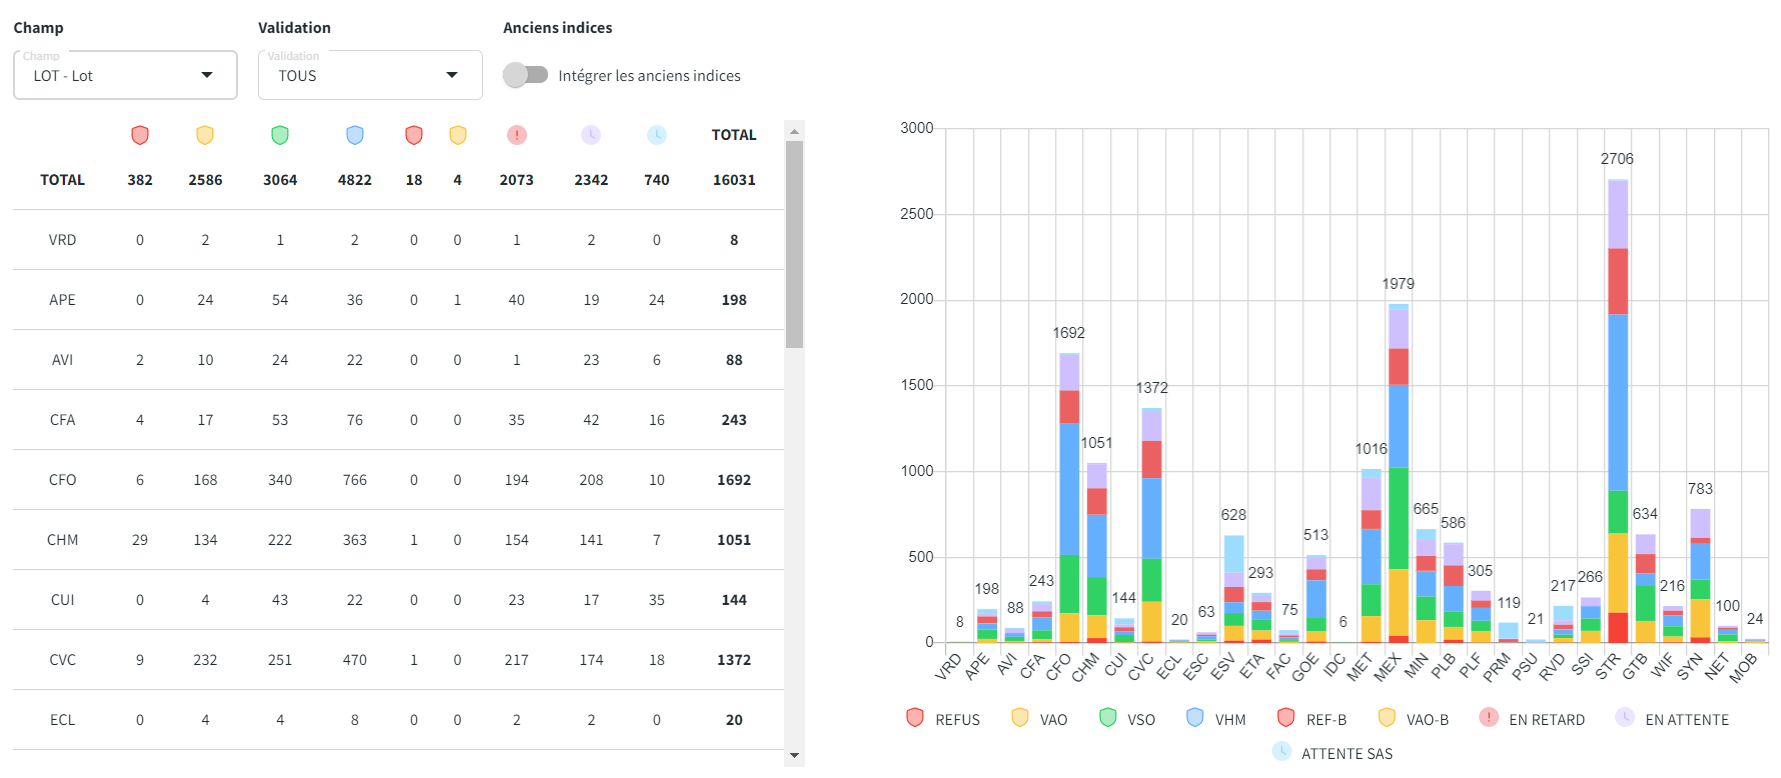Select the CFO row label in table
Screen dimensions: 1781x778
click(x=62, y=480)
